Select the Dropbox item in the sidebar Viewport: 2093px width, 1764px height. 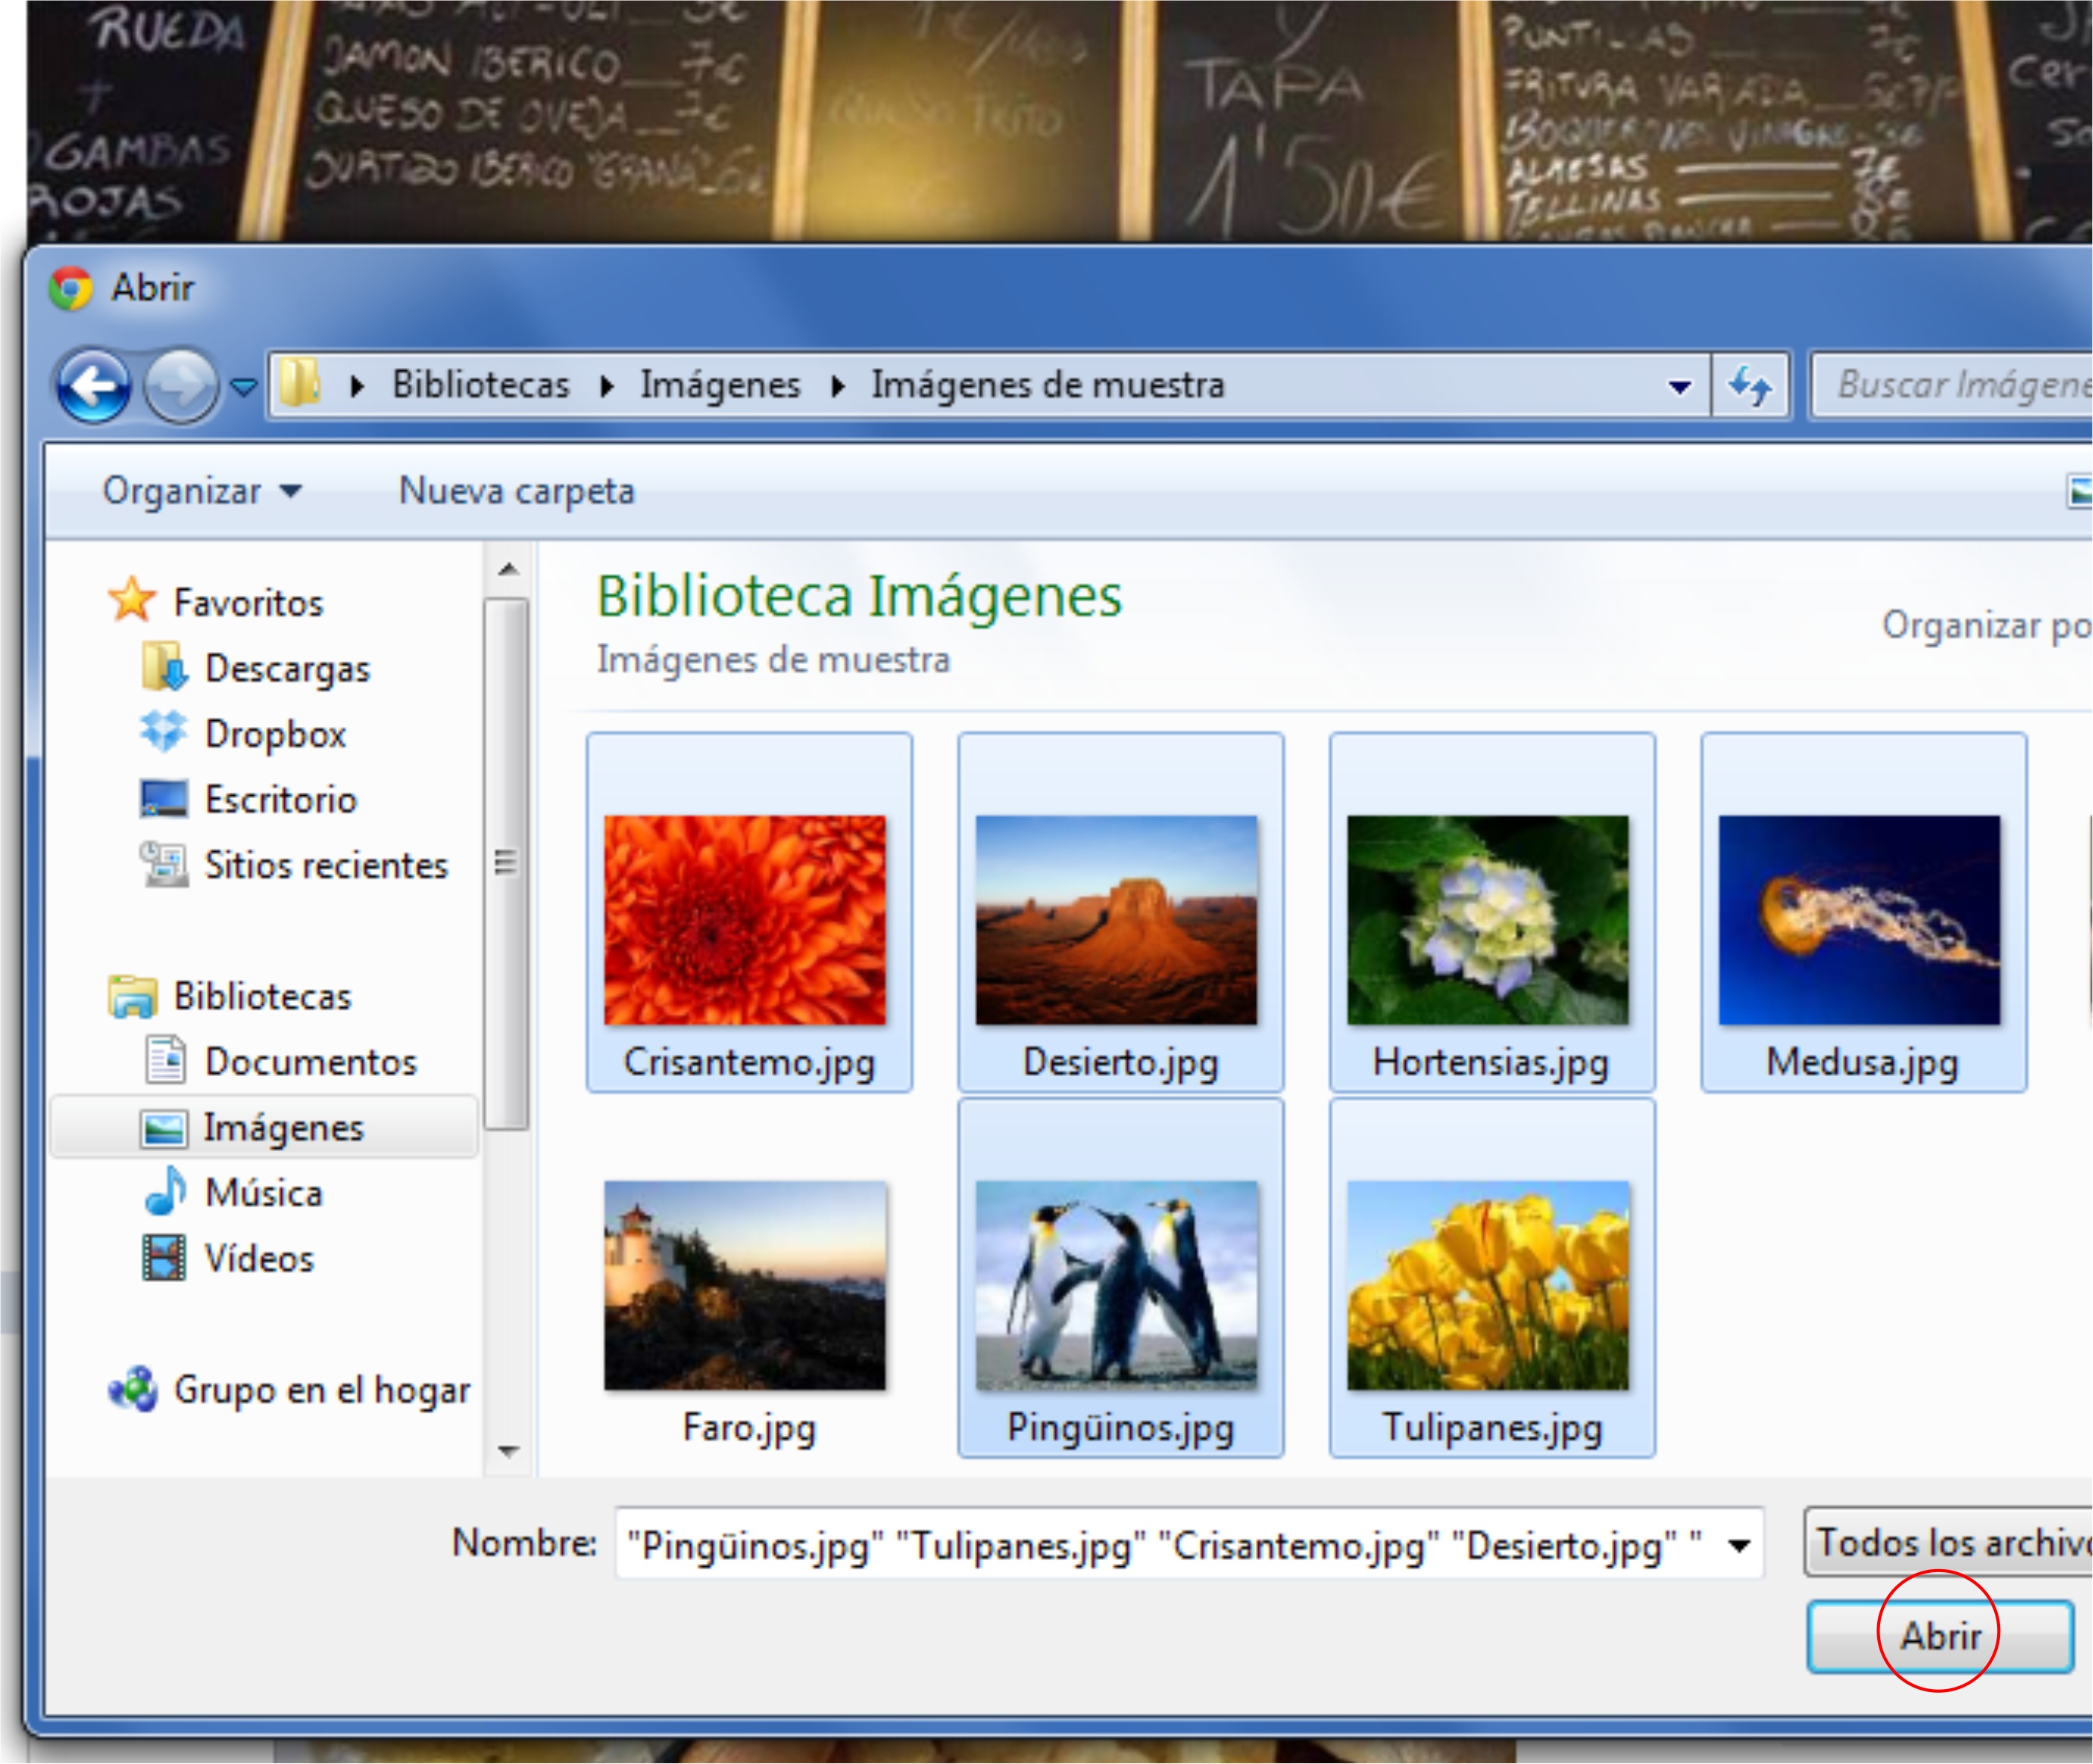(274, 734)
